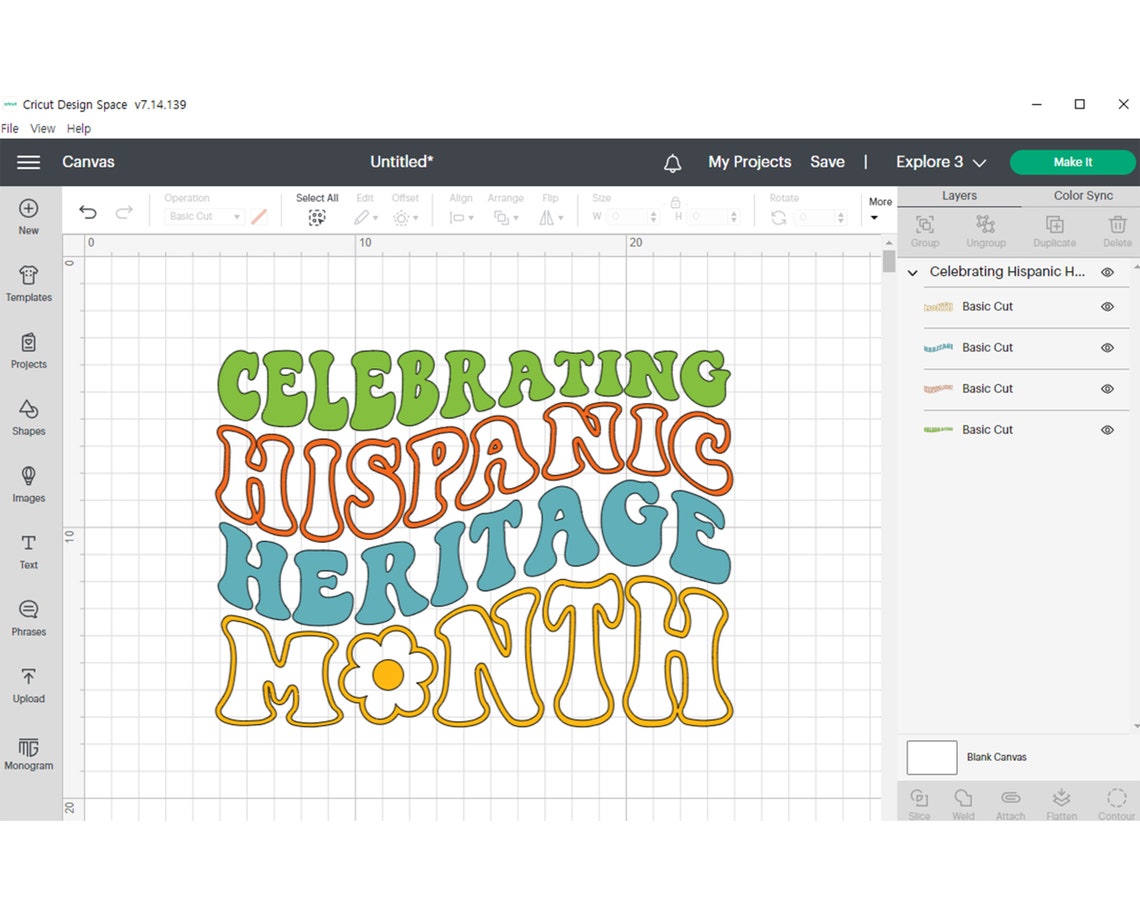Collapse the Celebrating Hispanic H... group
The height and width of the screenshot is (912, 1140).
(911, 271)
